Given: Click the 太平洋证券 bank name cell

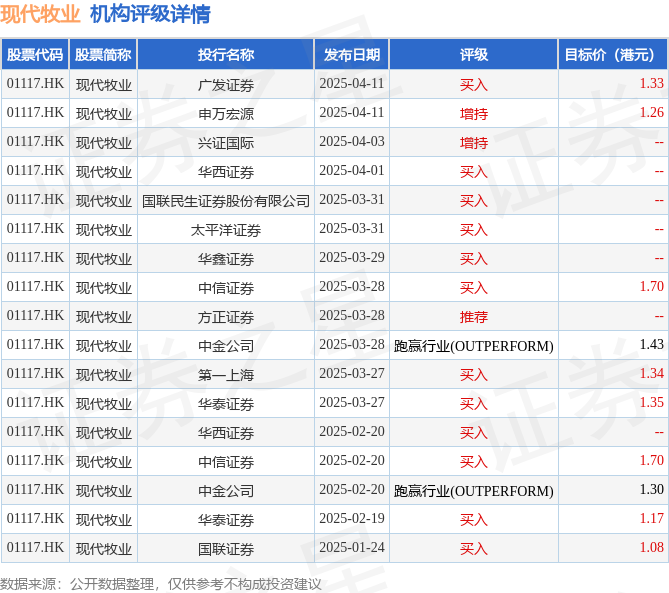Looking at the screenshot, I should (x=226, y=230).
